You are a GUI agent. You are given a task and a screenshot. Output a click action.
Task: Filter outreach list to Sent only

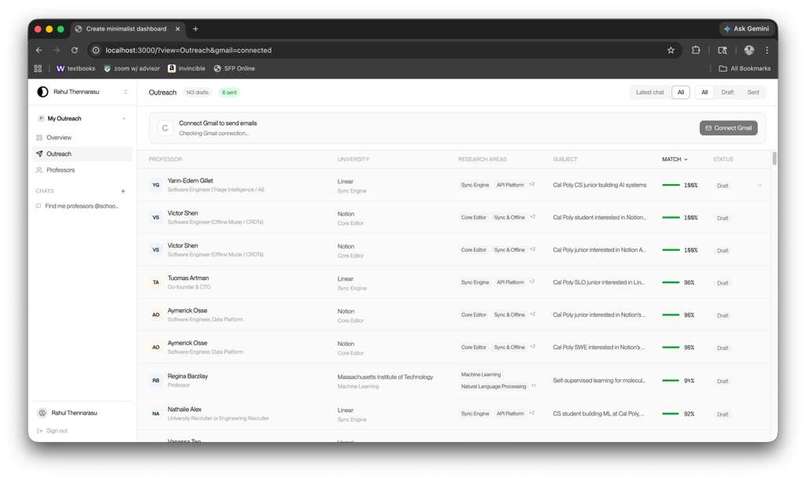coord(753,93)
